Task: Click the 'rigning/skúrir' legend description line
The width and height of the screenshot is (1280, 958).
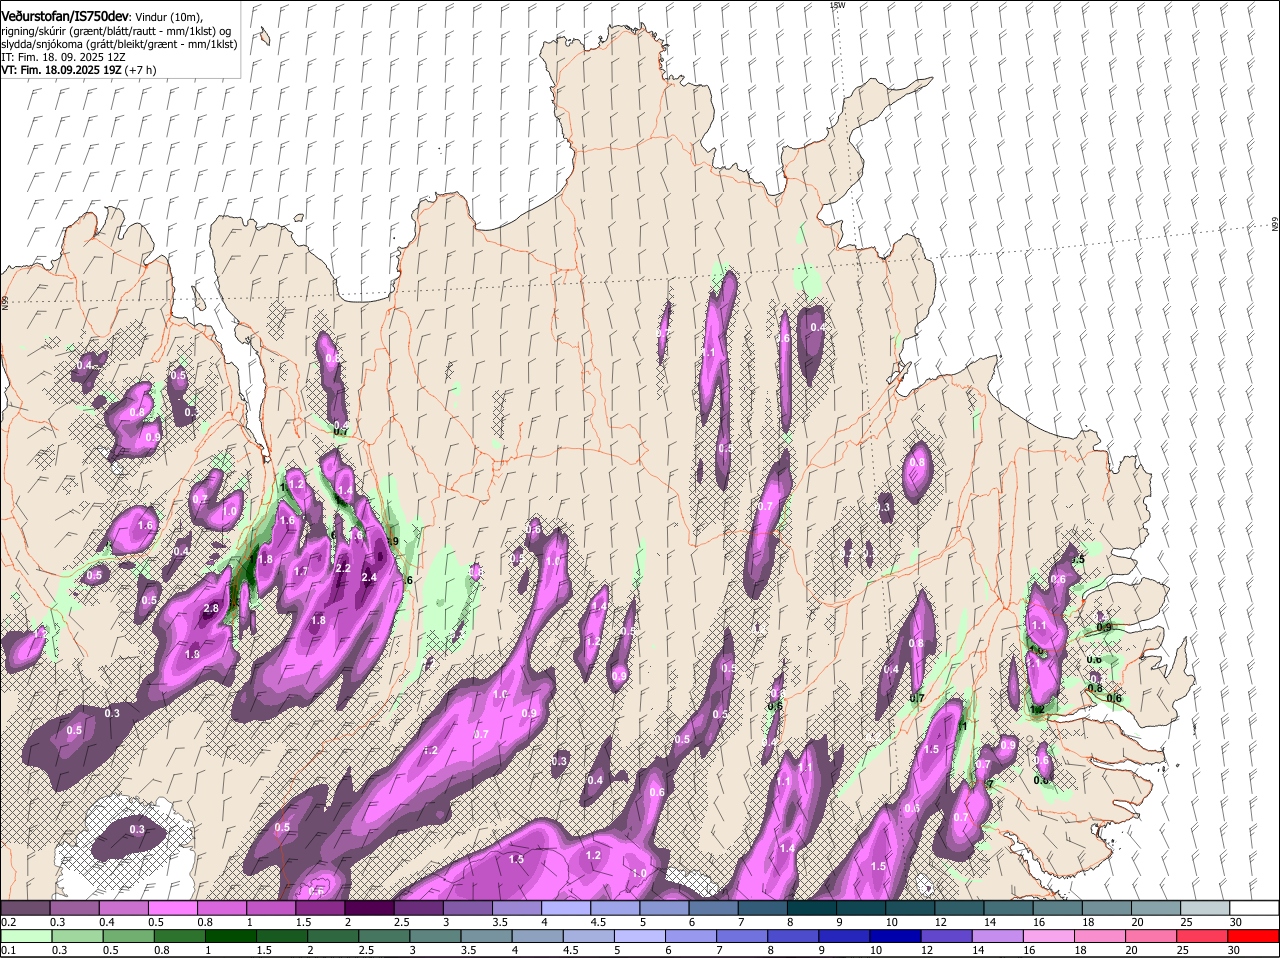Action: [116, 32]
